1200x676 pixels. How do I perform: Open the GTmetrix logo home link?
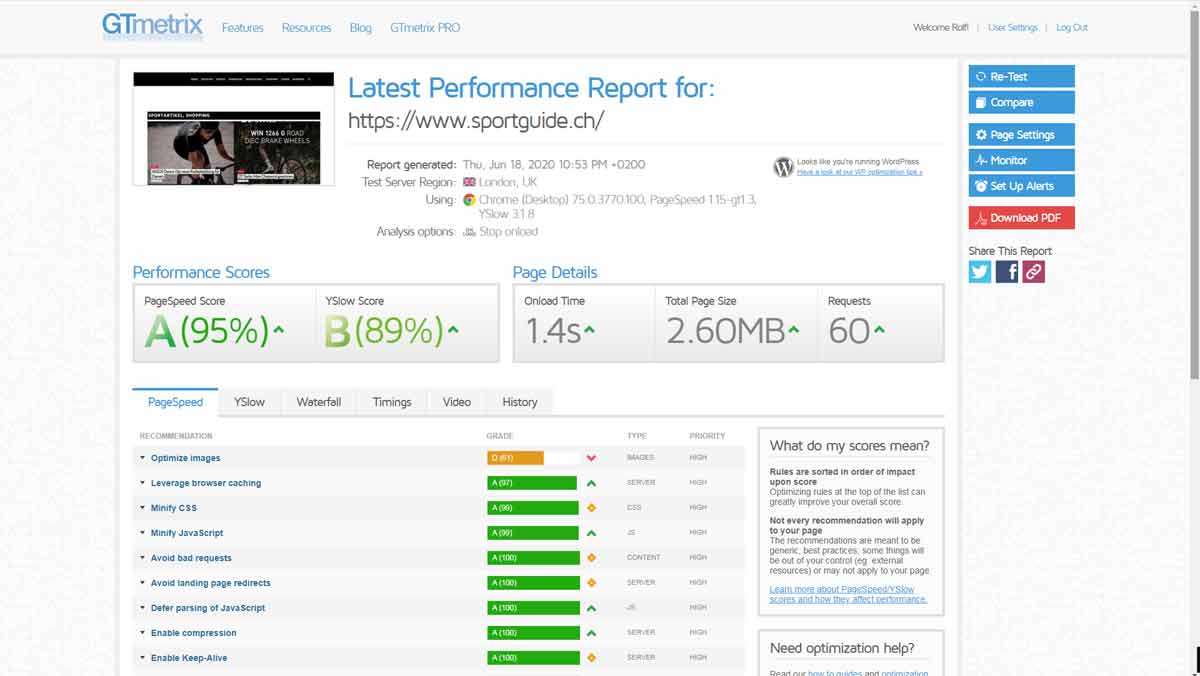pos(152,26)
